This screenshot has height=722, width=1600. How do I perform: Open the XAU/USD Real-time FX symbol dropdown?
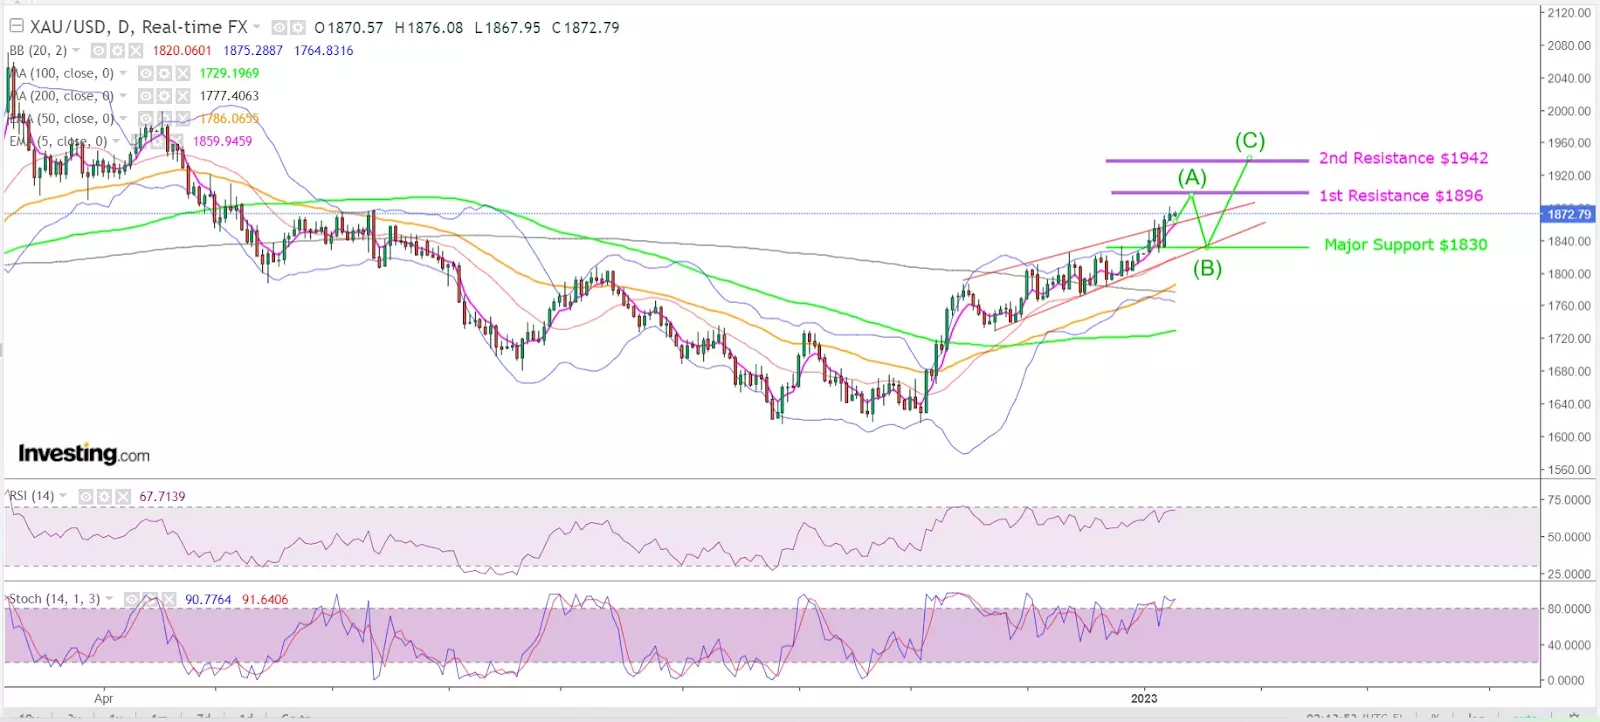point(256,27)
